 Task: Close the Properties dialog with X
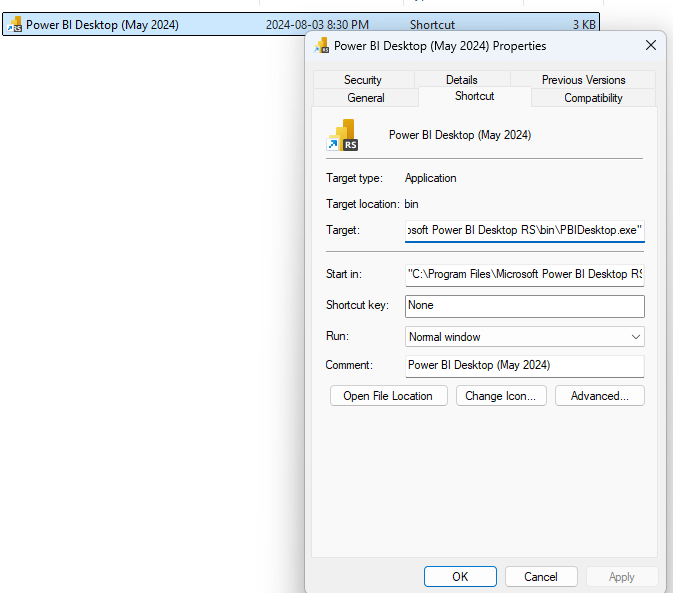click(651, 45)
